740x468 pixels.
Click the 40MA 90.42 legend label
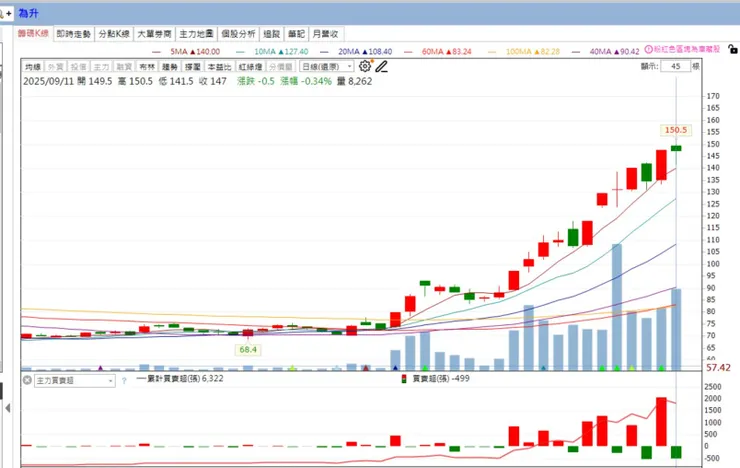pos(614,51)
